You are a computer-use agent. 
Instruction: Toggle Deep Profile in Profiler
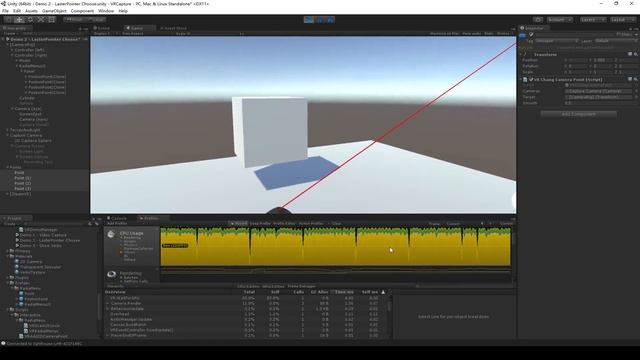260,224
